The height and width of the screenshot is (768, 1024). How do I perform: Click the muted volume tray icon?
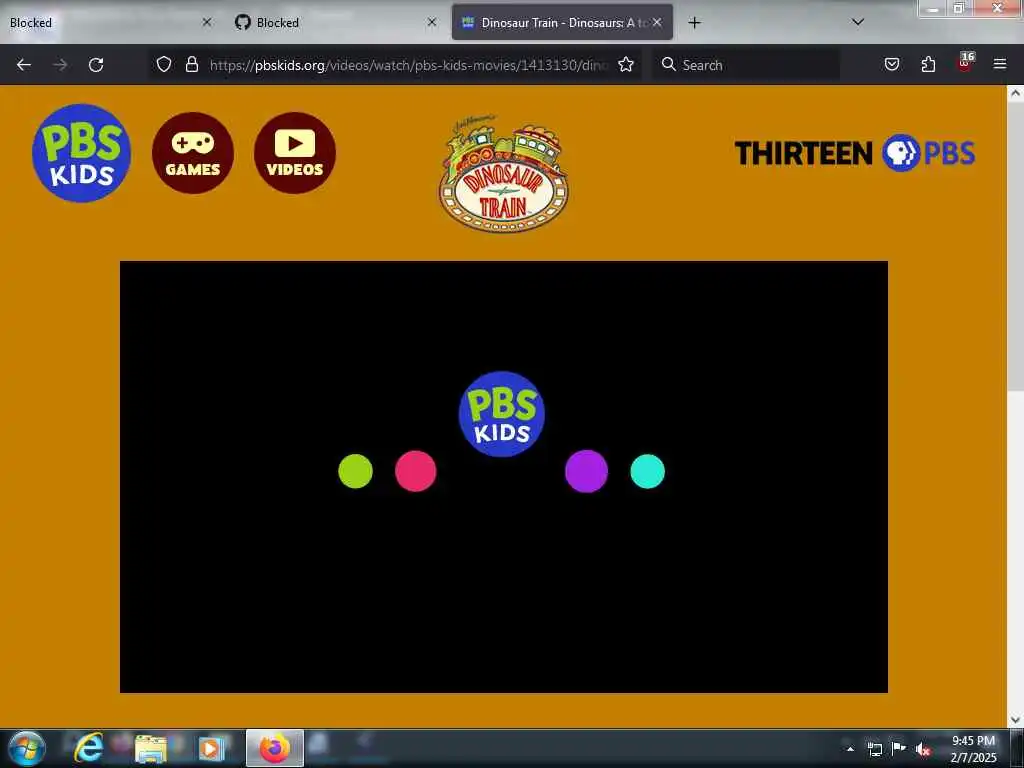click(x=923, y=750)
